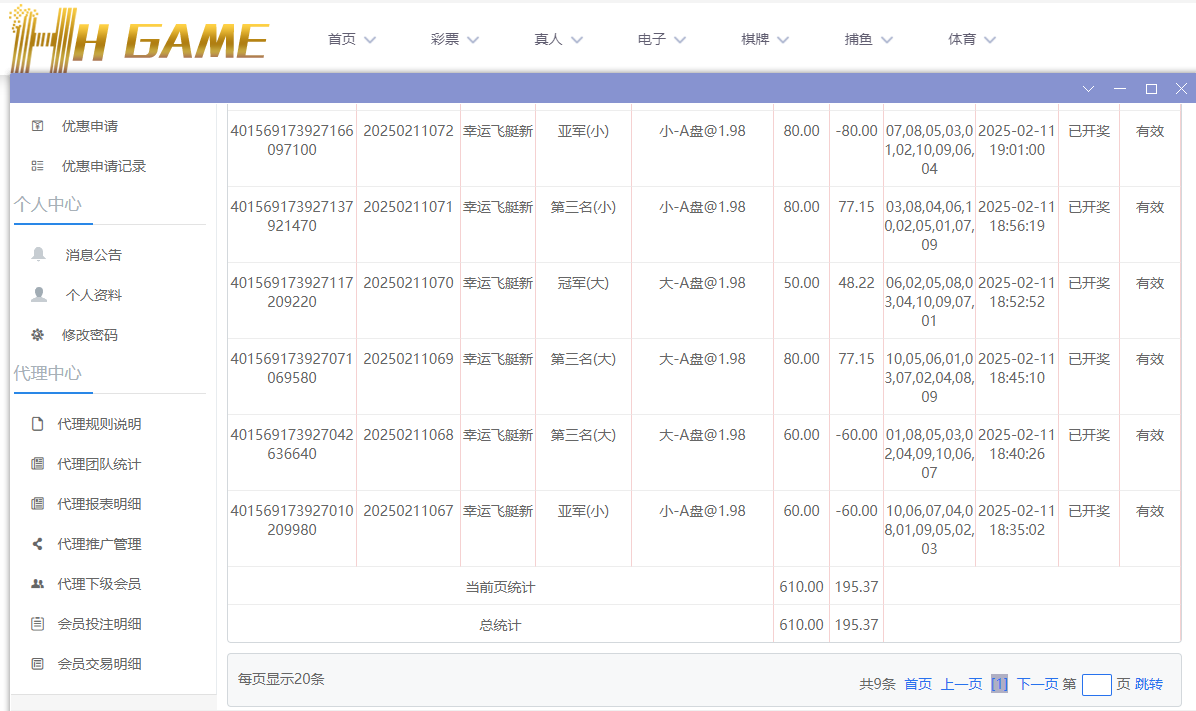Click the page number input field
Screen dimensions: 1196x711
click(x=1096, y=684)
